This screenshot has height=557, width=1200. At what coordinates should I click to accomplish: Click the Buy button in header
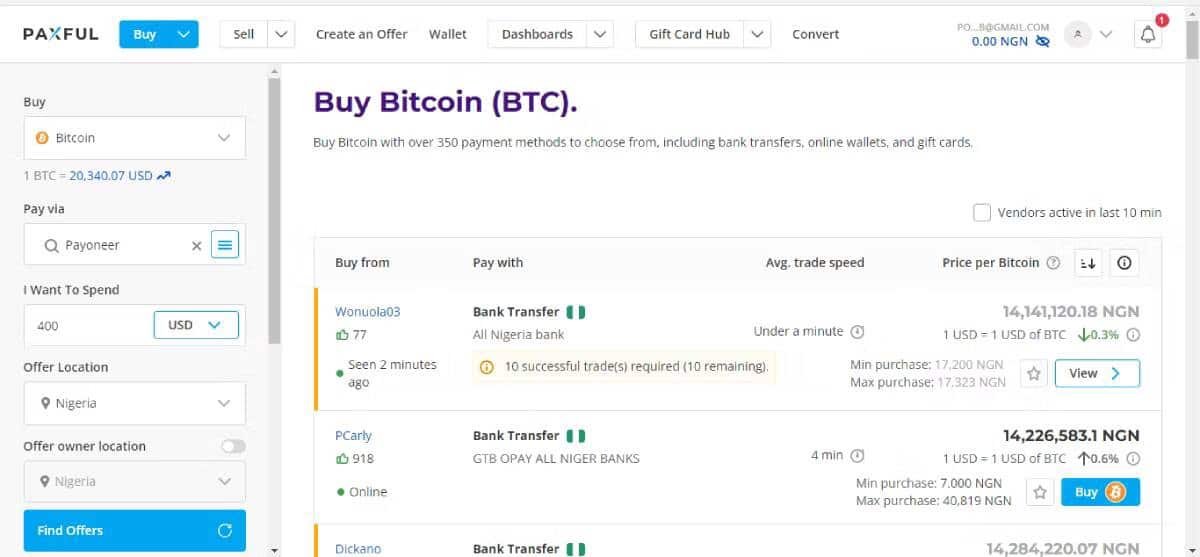point(145,34)
